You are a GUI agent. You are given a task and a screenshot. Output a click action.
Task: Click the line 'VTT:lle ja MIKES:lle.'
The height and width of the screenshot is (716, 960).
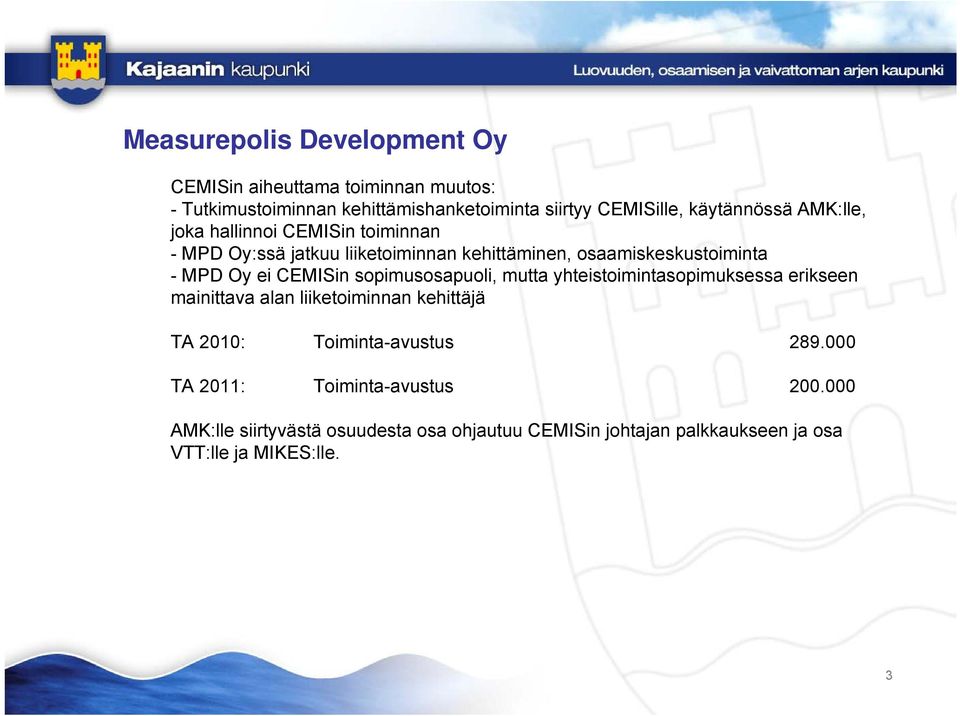click(x=255, y=453)
